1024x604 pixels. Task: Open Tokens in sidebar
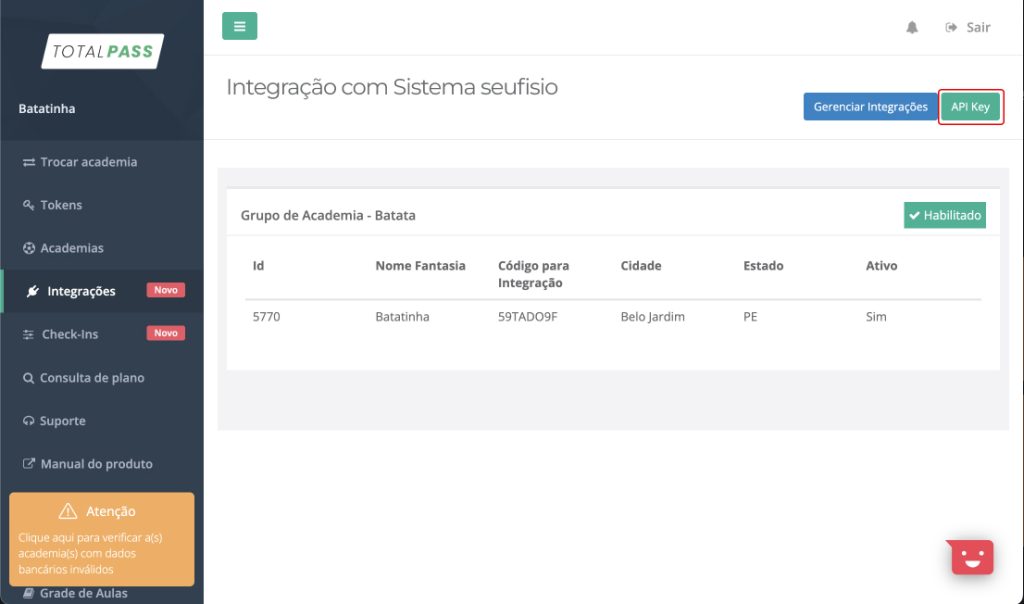coord(102,205)
